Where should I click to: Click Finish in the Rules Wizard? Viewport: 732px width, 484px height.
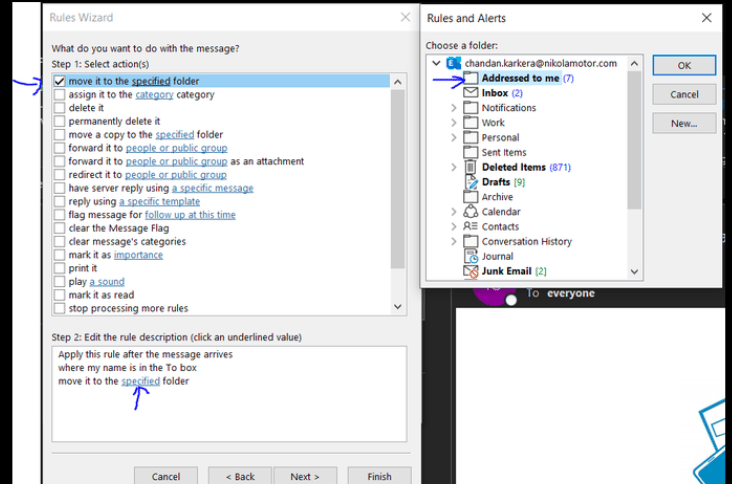click(379, 476)
